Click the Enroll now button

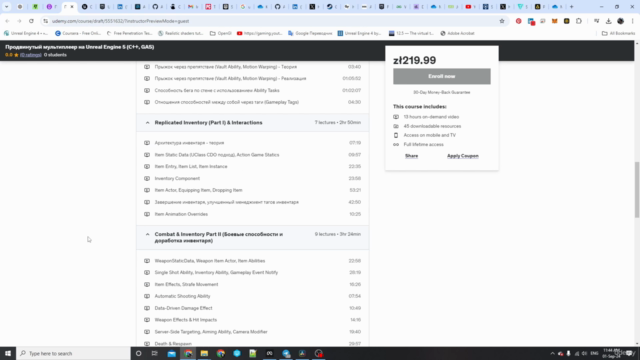tap(442, 76)
